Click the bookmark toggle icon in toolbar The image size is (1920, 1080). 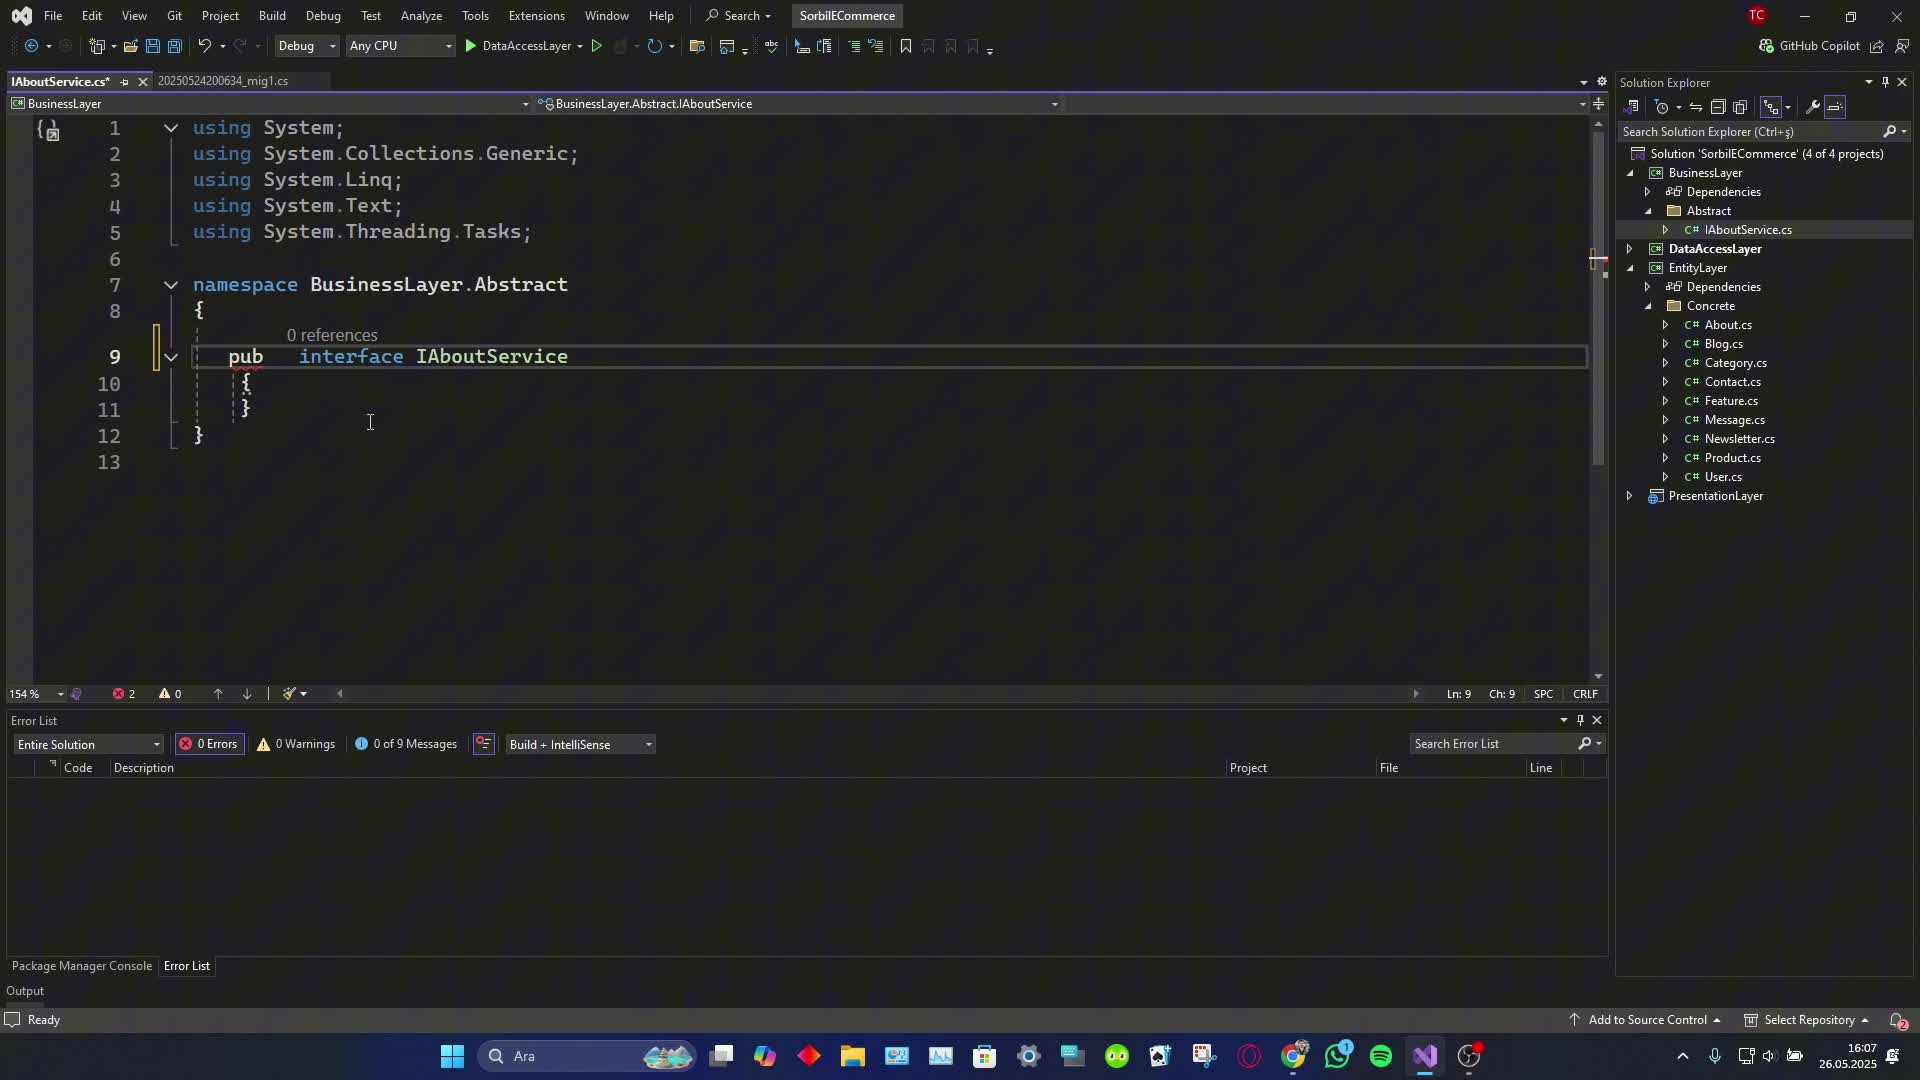[906, 46]
